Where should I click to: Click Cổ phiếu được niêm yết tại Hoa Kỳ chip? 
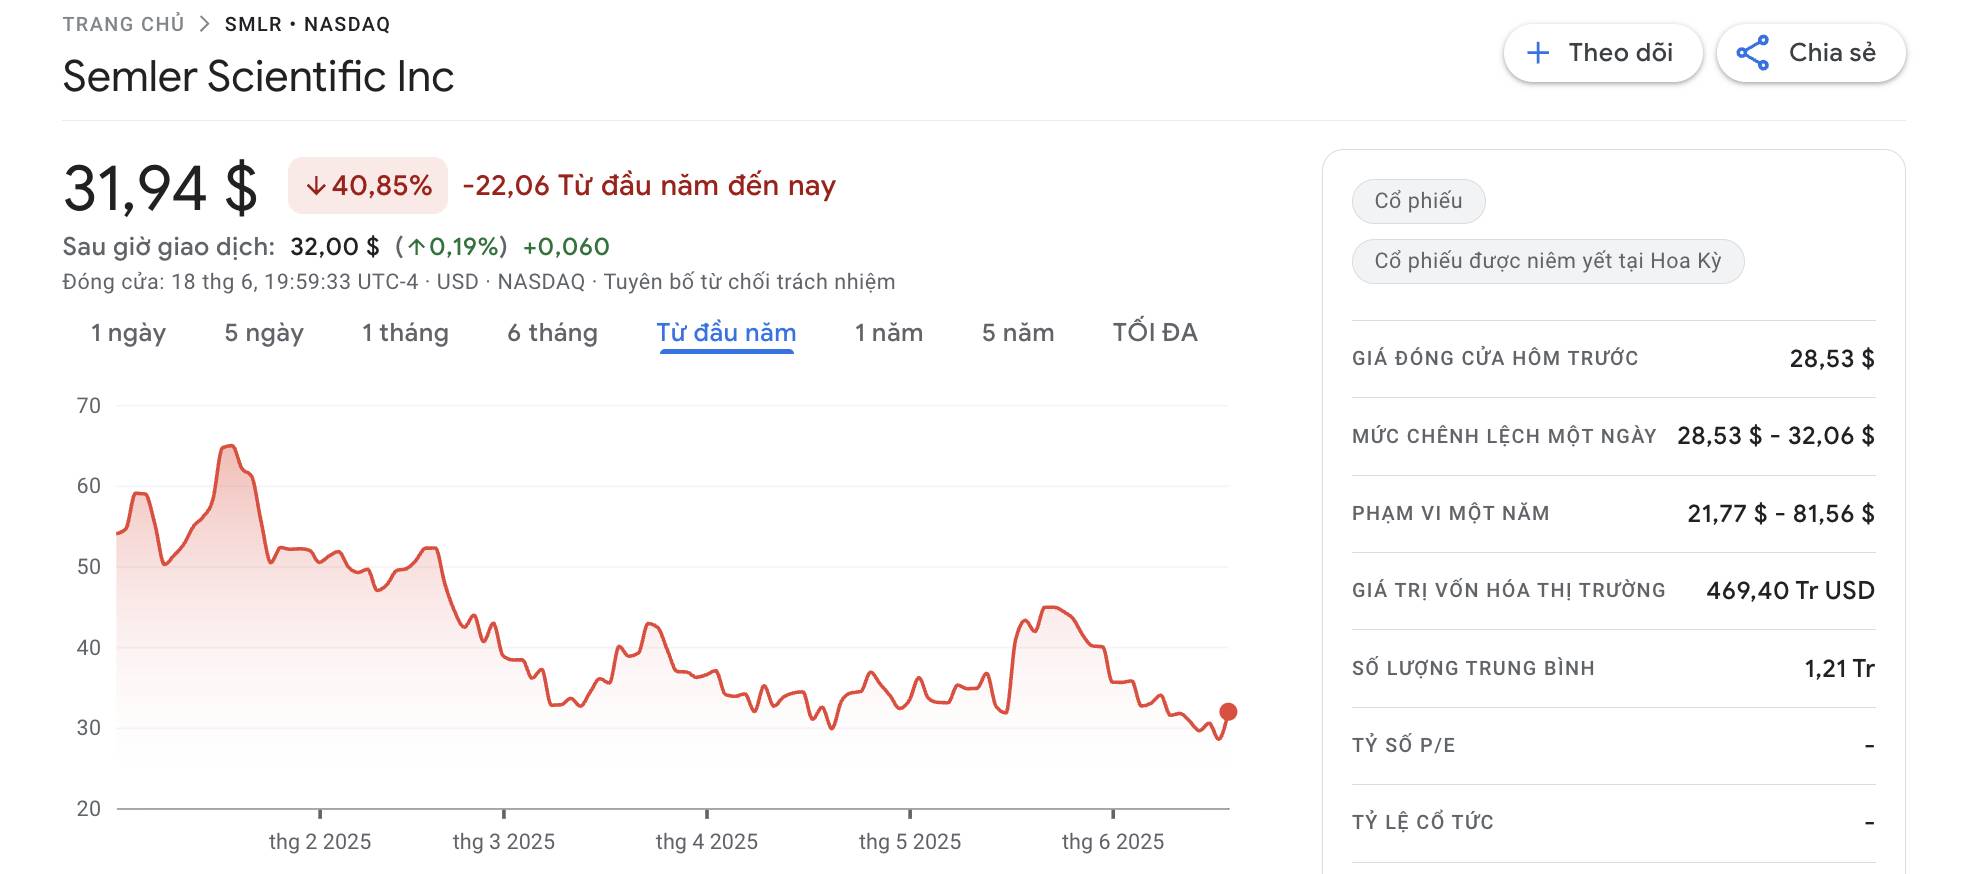pos(1548,261)
